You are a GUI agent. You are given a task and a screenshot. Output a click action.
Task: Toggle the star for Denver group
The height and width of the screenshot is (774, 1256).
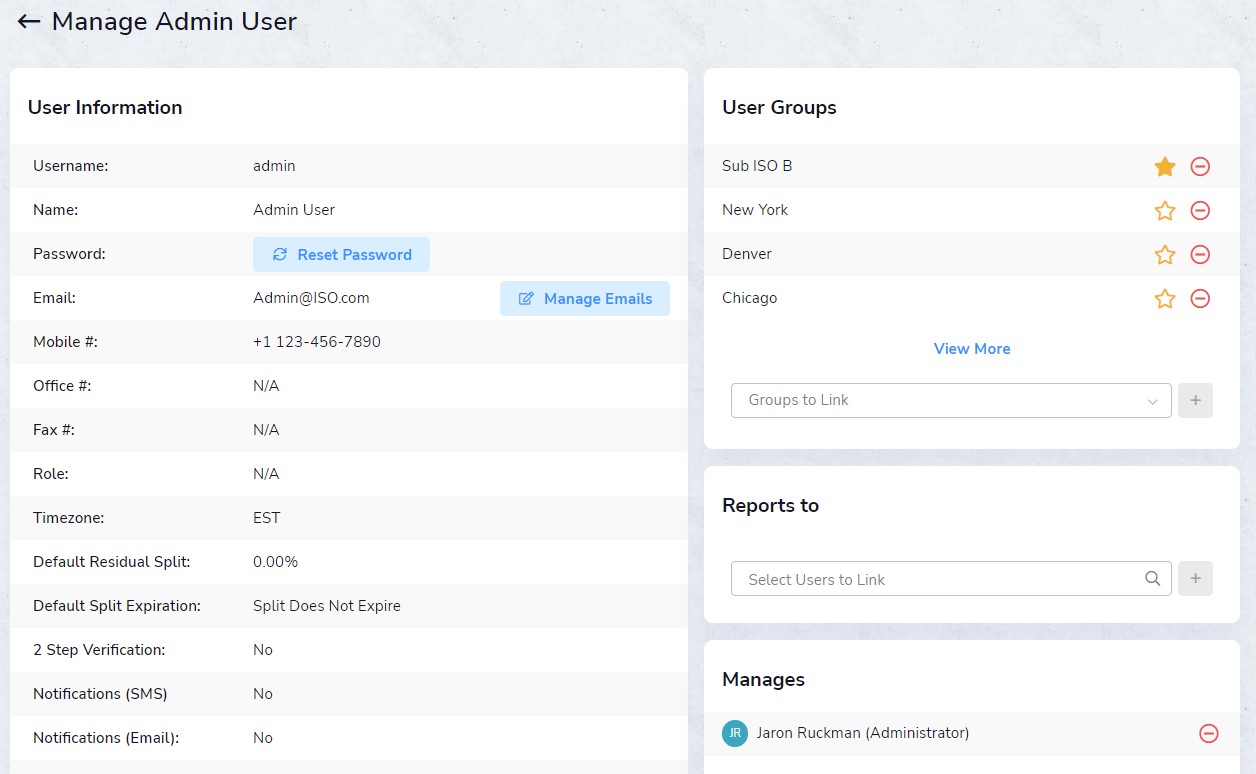pos(1164,255)
